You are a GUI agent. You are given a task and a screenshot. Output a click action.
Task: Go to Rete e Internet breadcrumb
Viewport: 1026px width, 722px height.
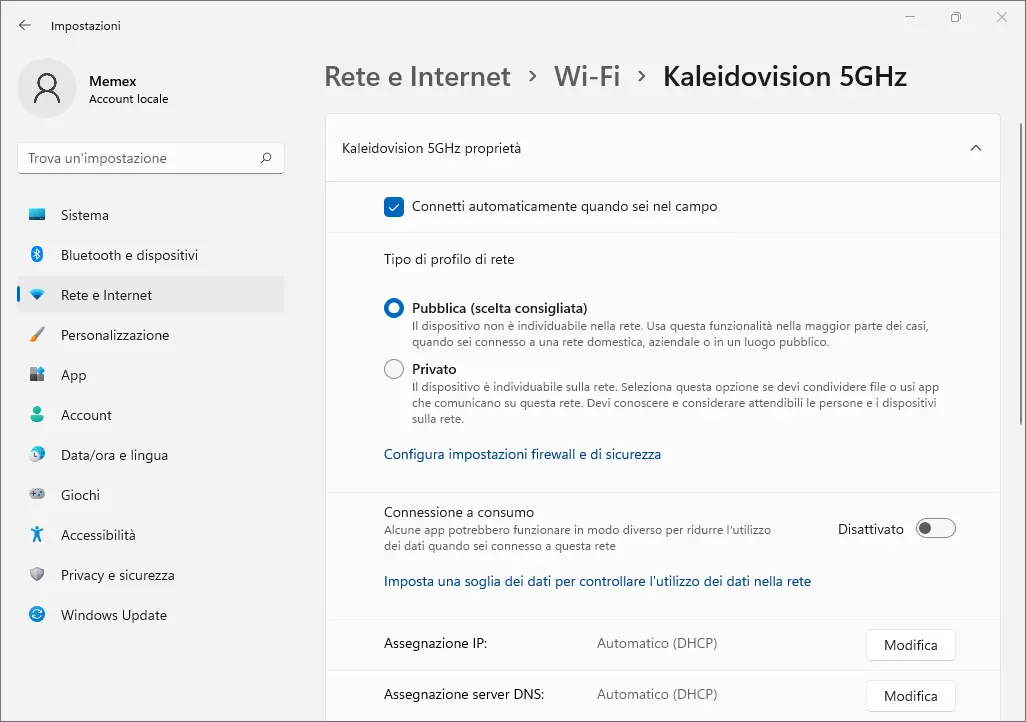(417, 77)
